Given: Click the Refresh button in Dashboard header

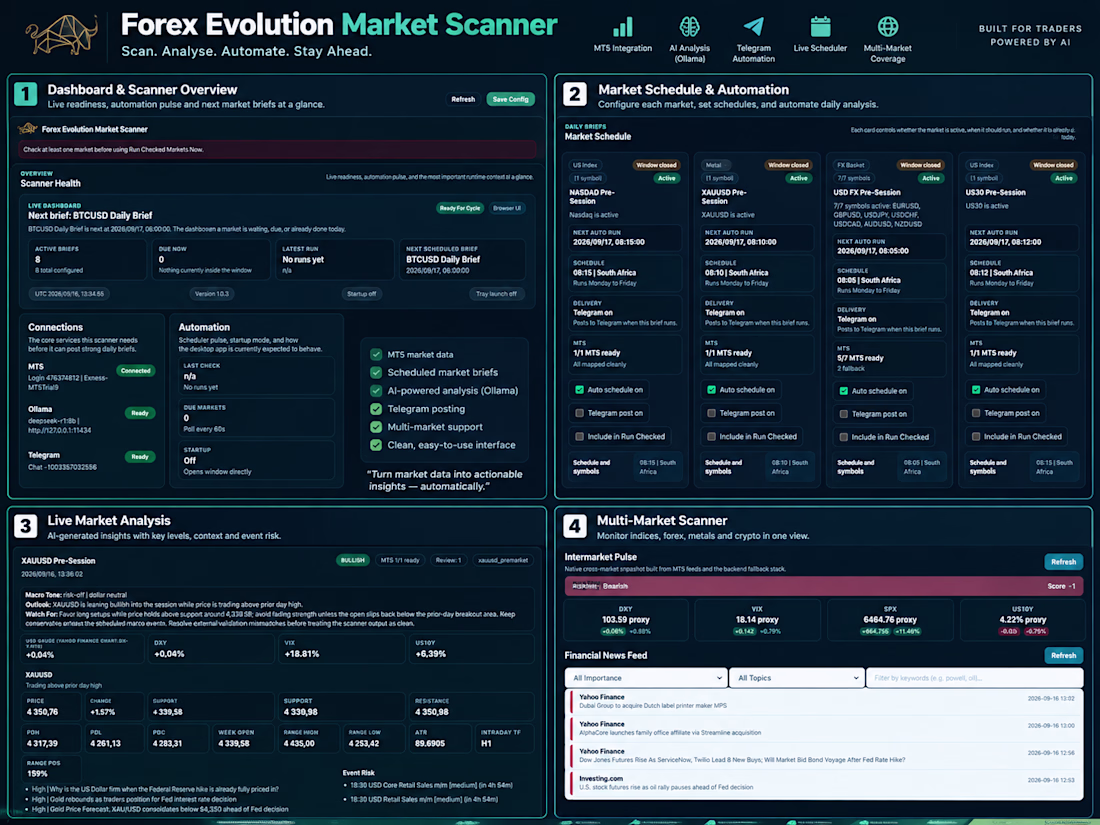Looking at the screenshot, I should (x=463, y=99).
